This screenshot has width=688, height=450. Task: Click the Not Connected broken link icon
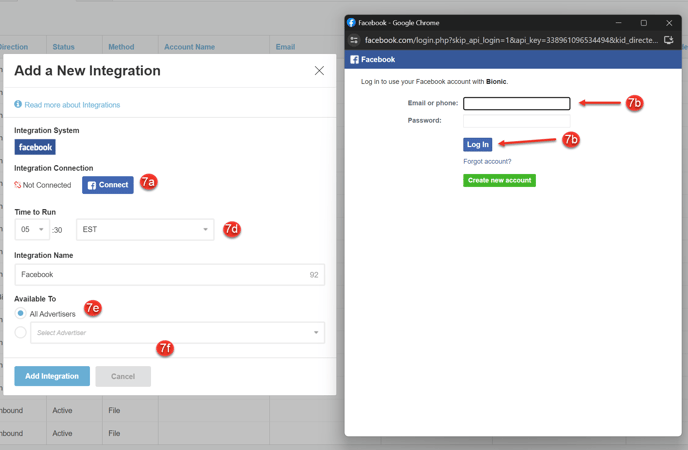coord(18,185)
